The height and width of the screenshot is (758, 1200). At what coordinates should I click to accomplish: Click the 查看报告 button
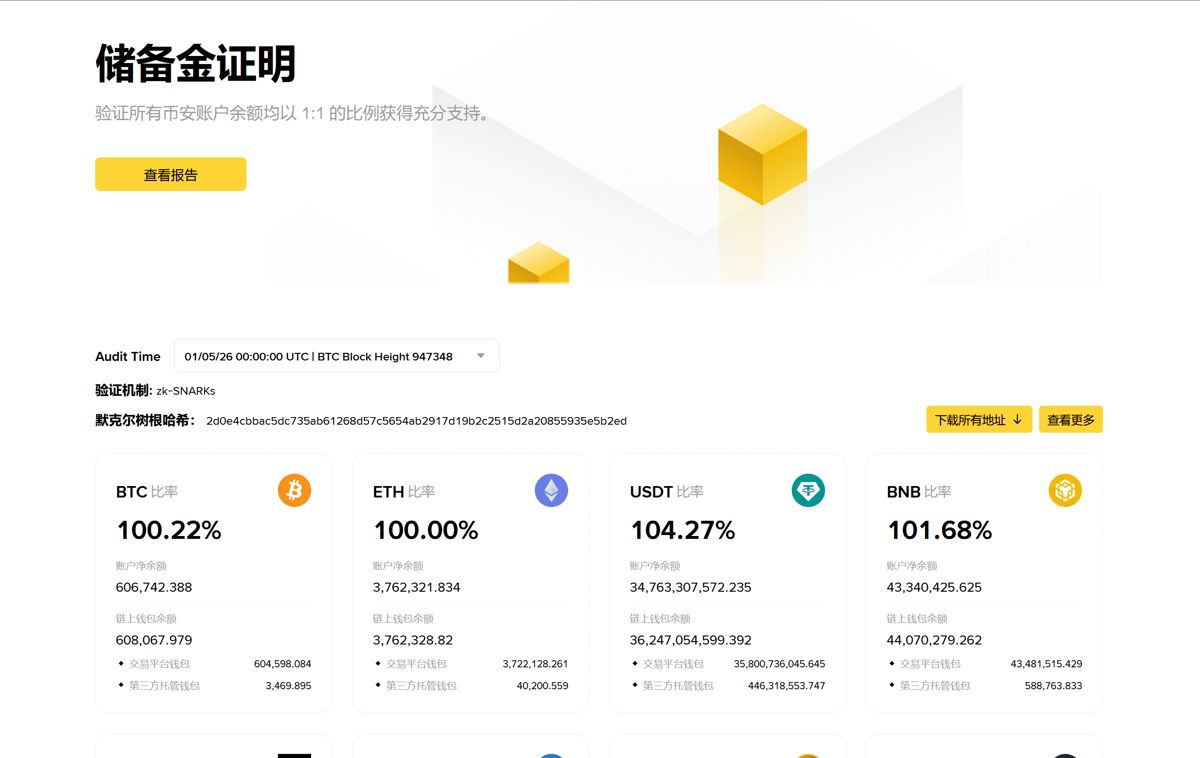[x=171, y=174]
